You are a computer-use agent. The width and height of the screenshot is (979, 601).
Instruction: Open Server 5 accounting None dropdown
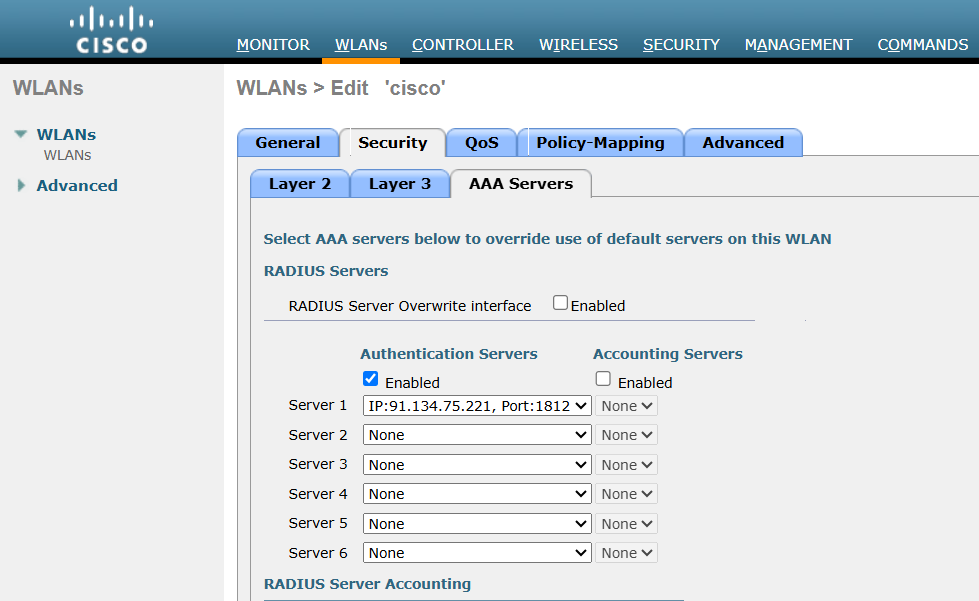pyautogui.click(x=626, y=524)
